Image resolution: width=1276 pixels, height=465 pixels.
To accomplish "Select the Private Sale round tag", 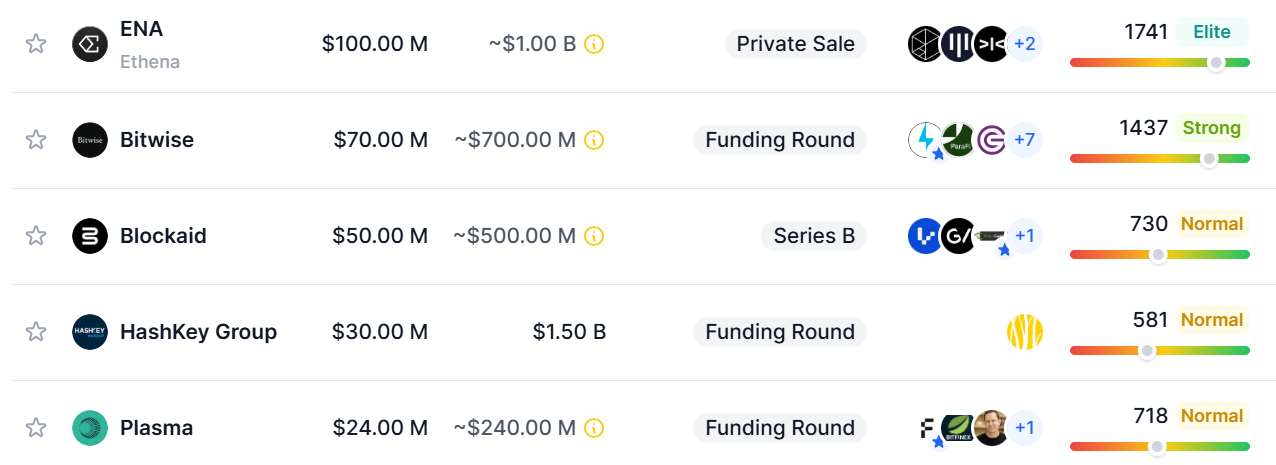I will tap(796, 44).
